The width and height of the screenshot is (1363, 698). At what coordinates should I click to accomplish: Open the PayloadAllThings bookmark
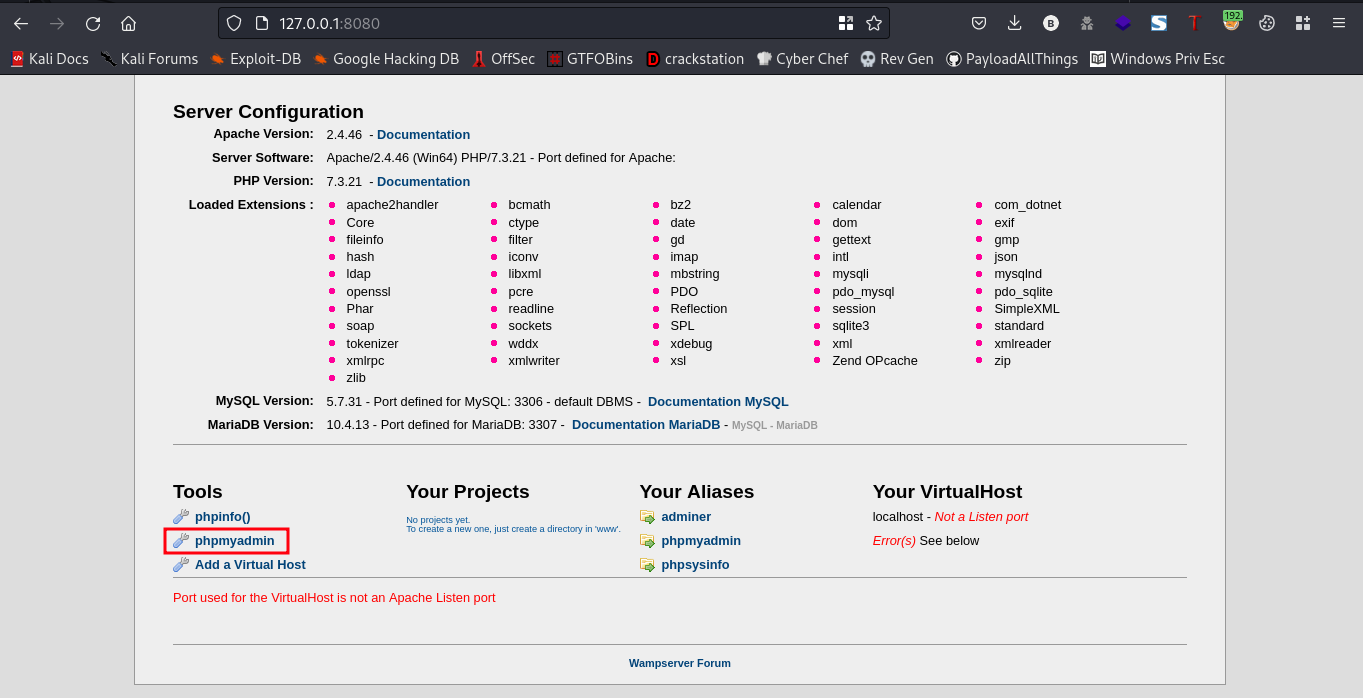click(x=1012, y=59)
